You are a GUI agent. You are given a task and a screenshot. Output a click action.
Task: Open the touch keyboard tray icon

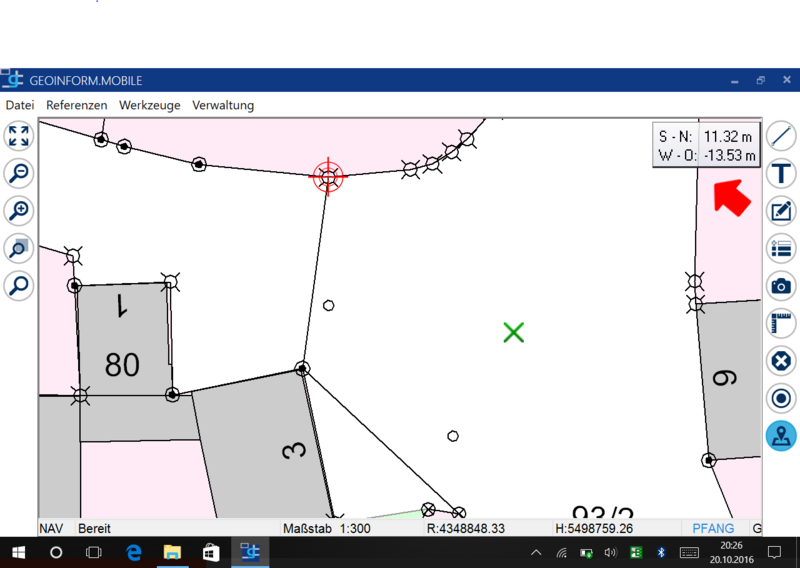tap(689, 552)
